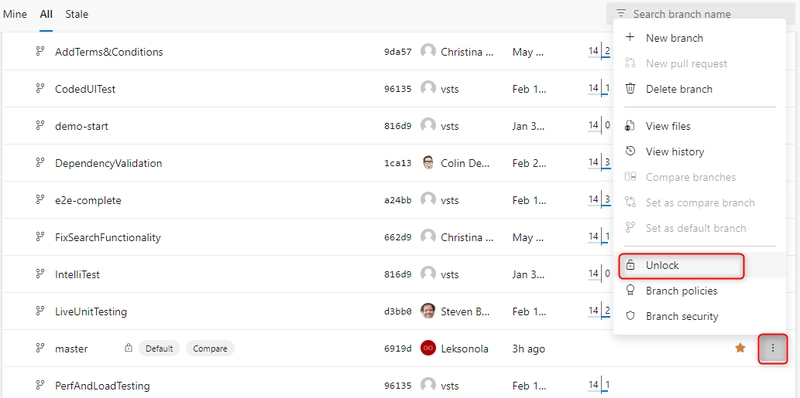Click the lock icon beside master
The image size is (800, 398).
[129, 349]
